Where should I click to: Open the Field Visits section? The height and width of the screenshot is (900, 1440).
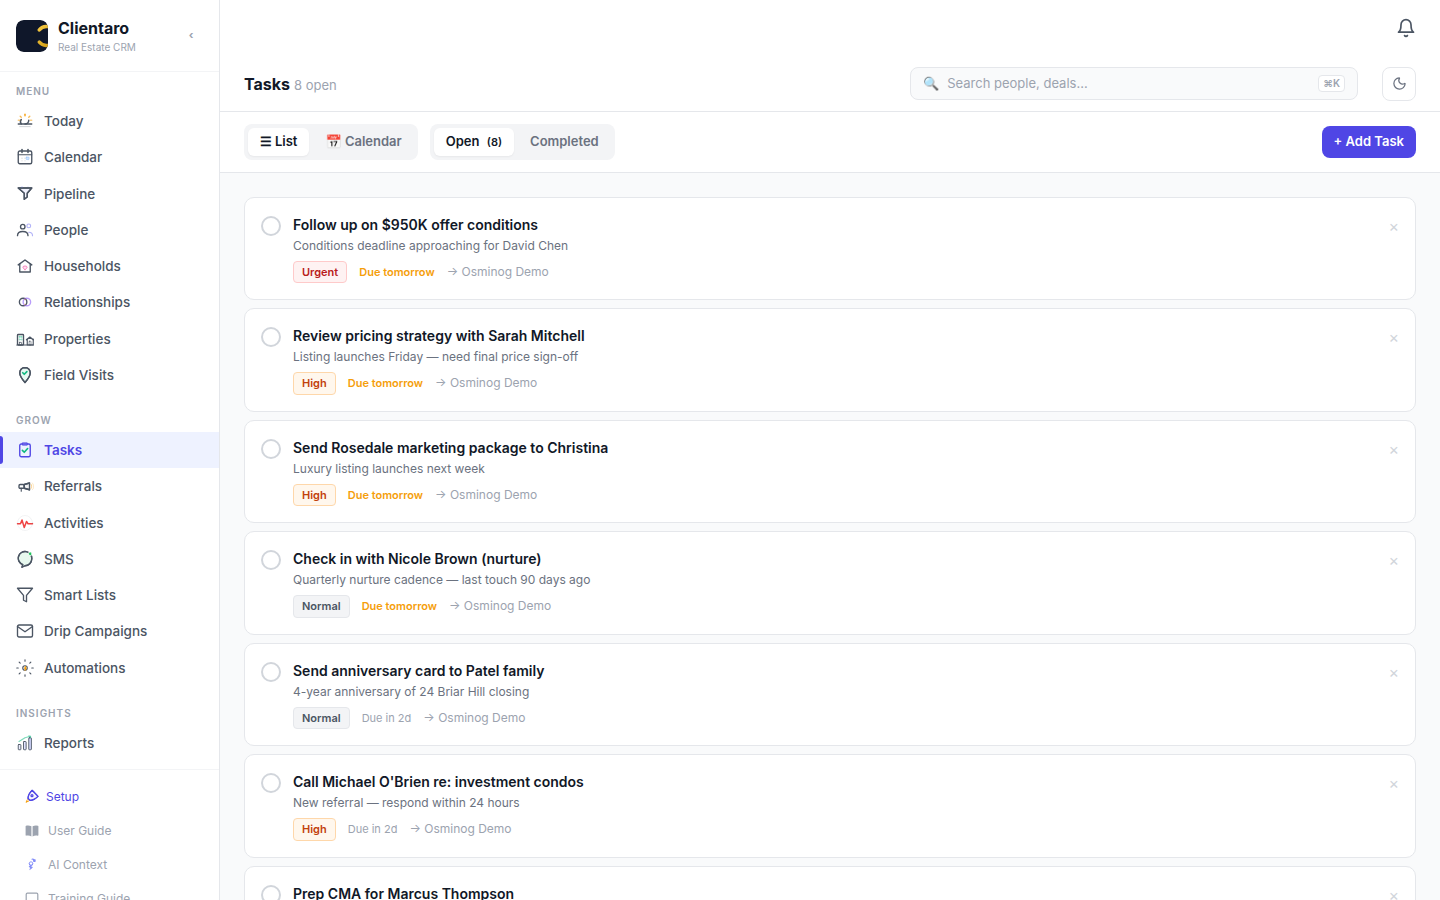77,374
